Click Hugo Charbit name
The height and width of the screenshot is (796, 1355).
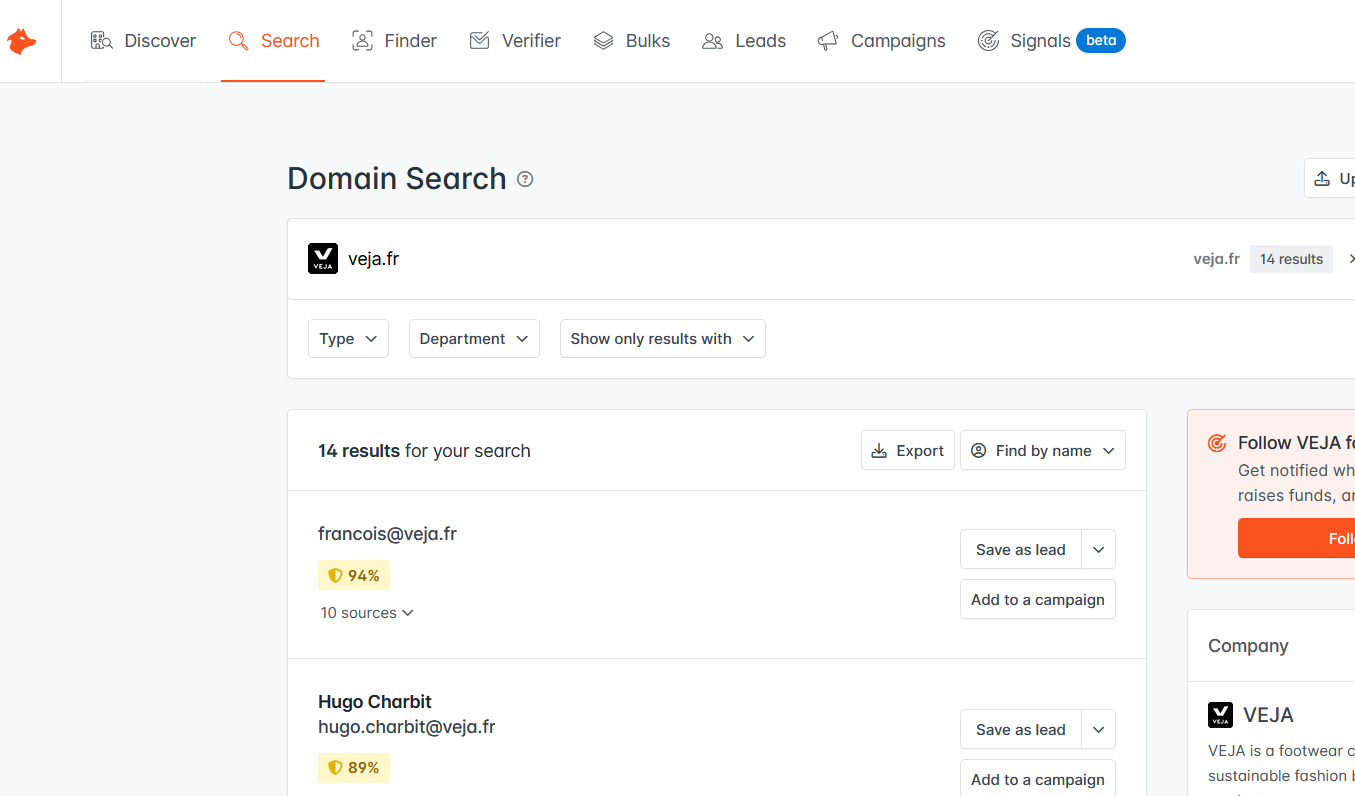pos(375,702)
